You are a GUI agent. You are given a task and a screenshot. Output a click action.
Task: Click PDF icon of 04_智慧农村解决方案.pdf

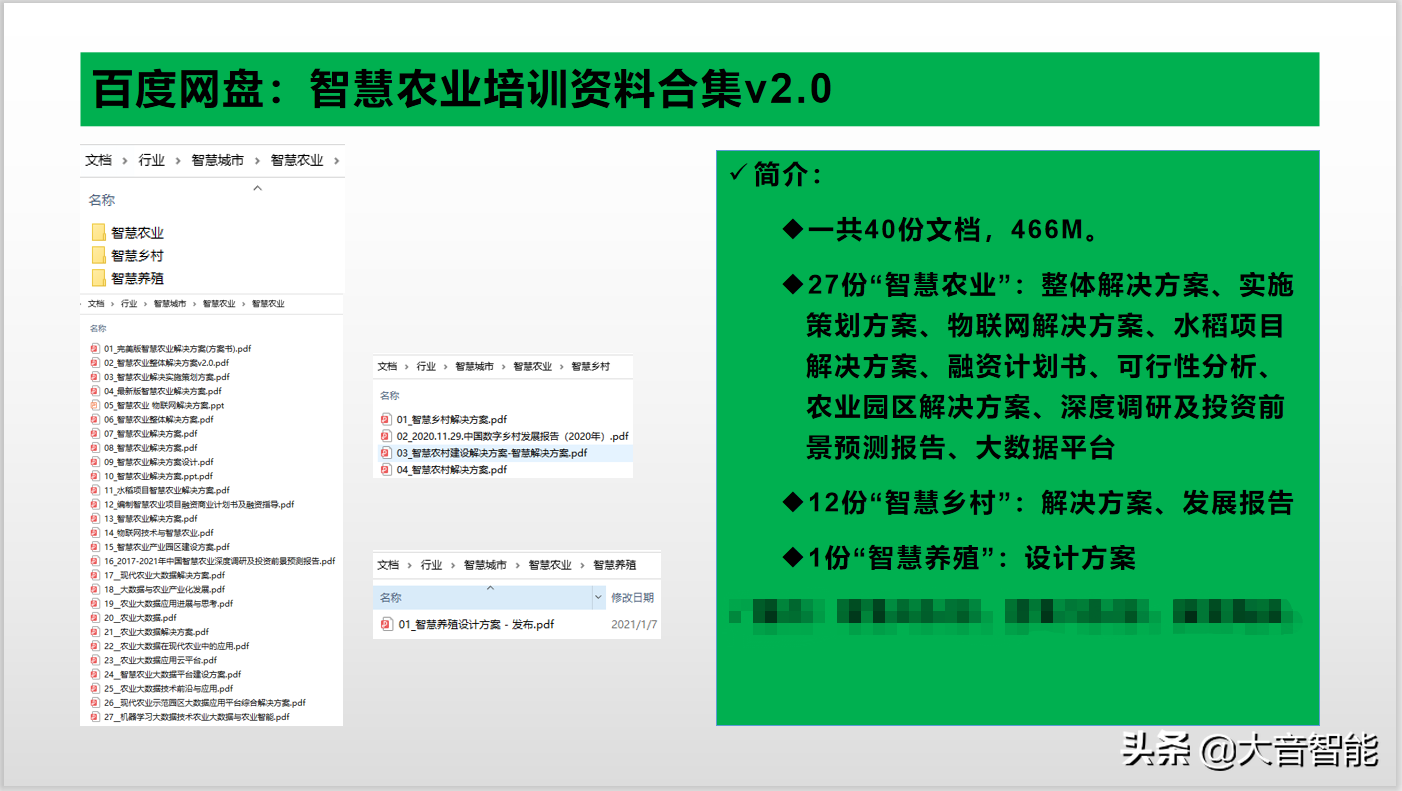[x=387, y=469]
